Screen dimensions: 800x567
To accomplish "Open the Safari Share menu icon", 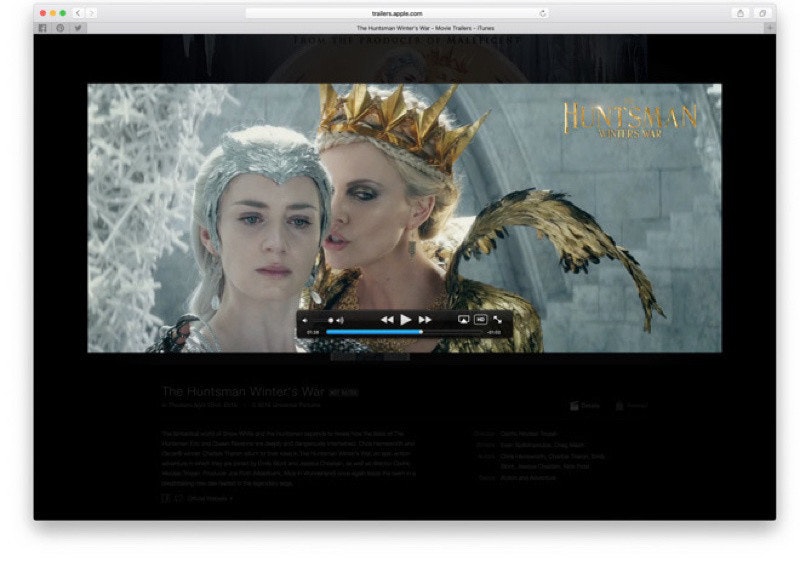I will coord(740,13).
